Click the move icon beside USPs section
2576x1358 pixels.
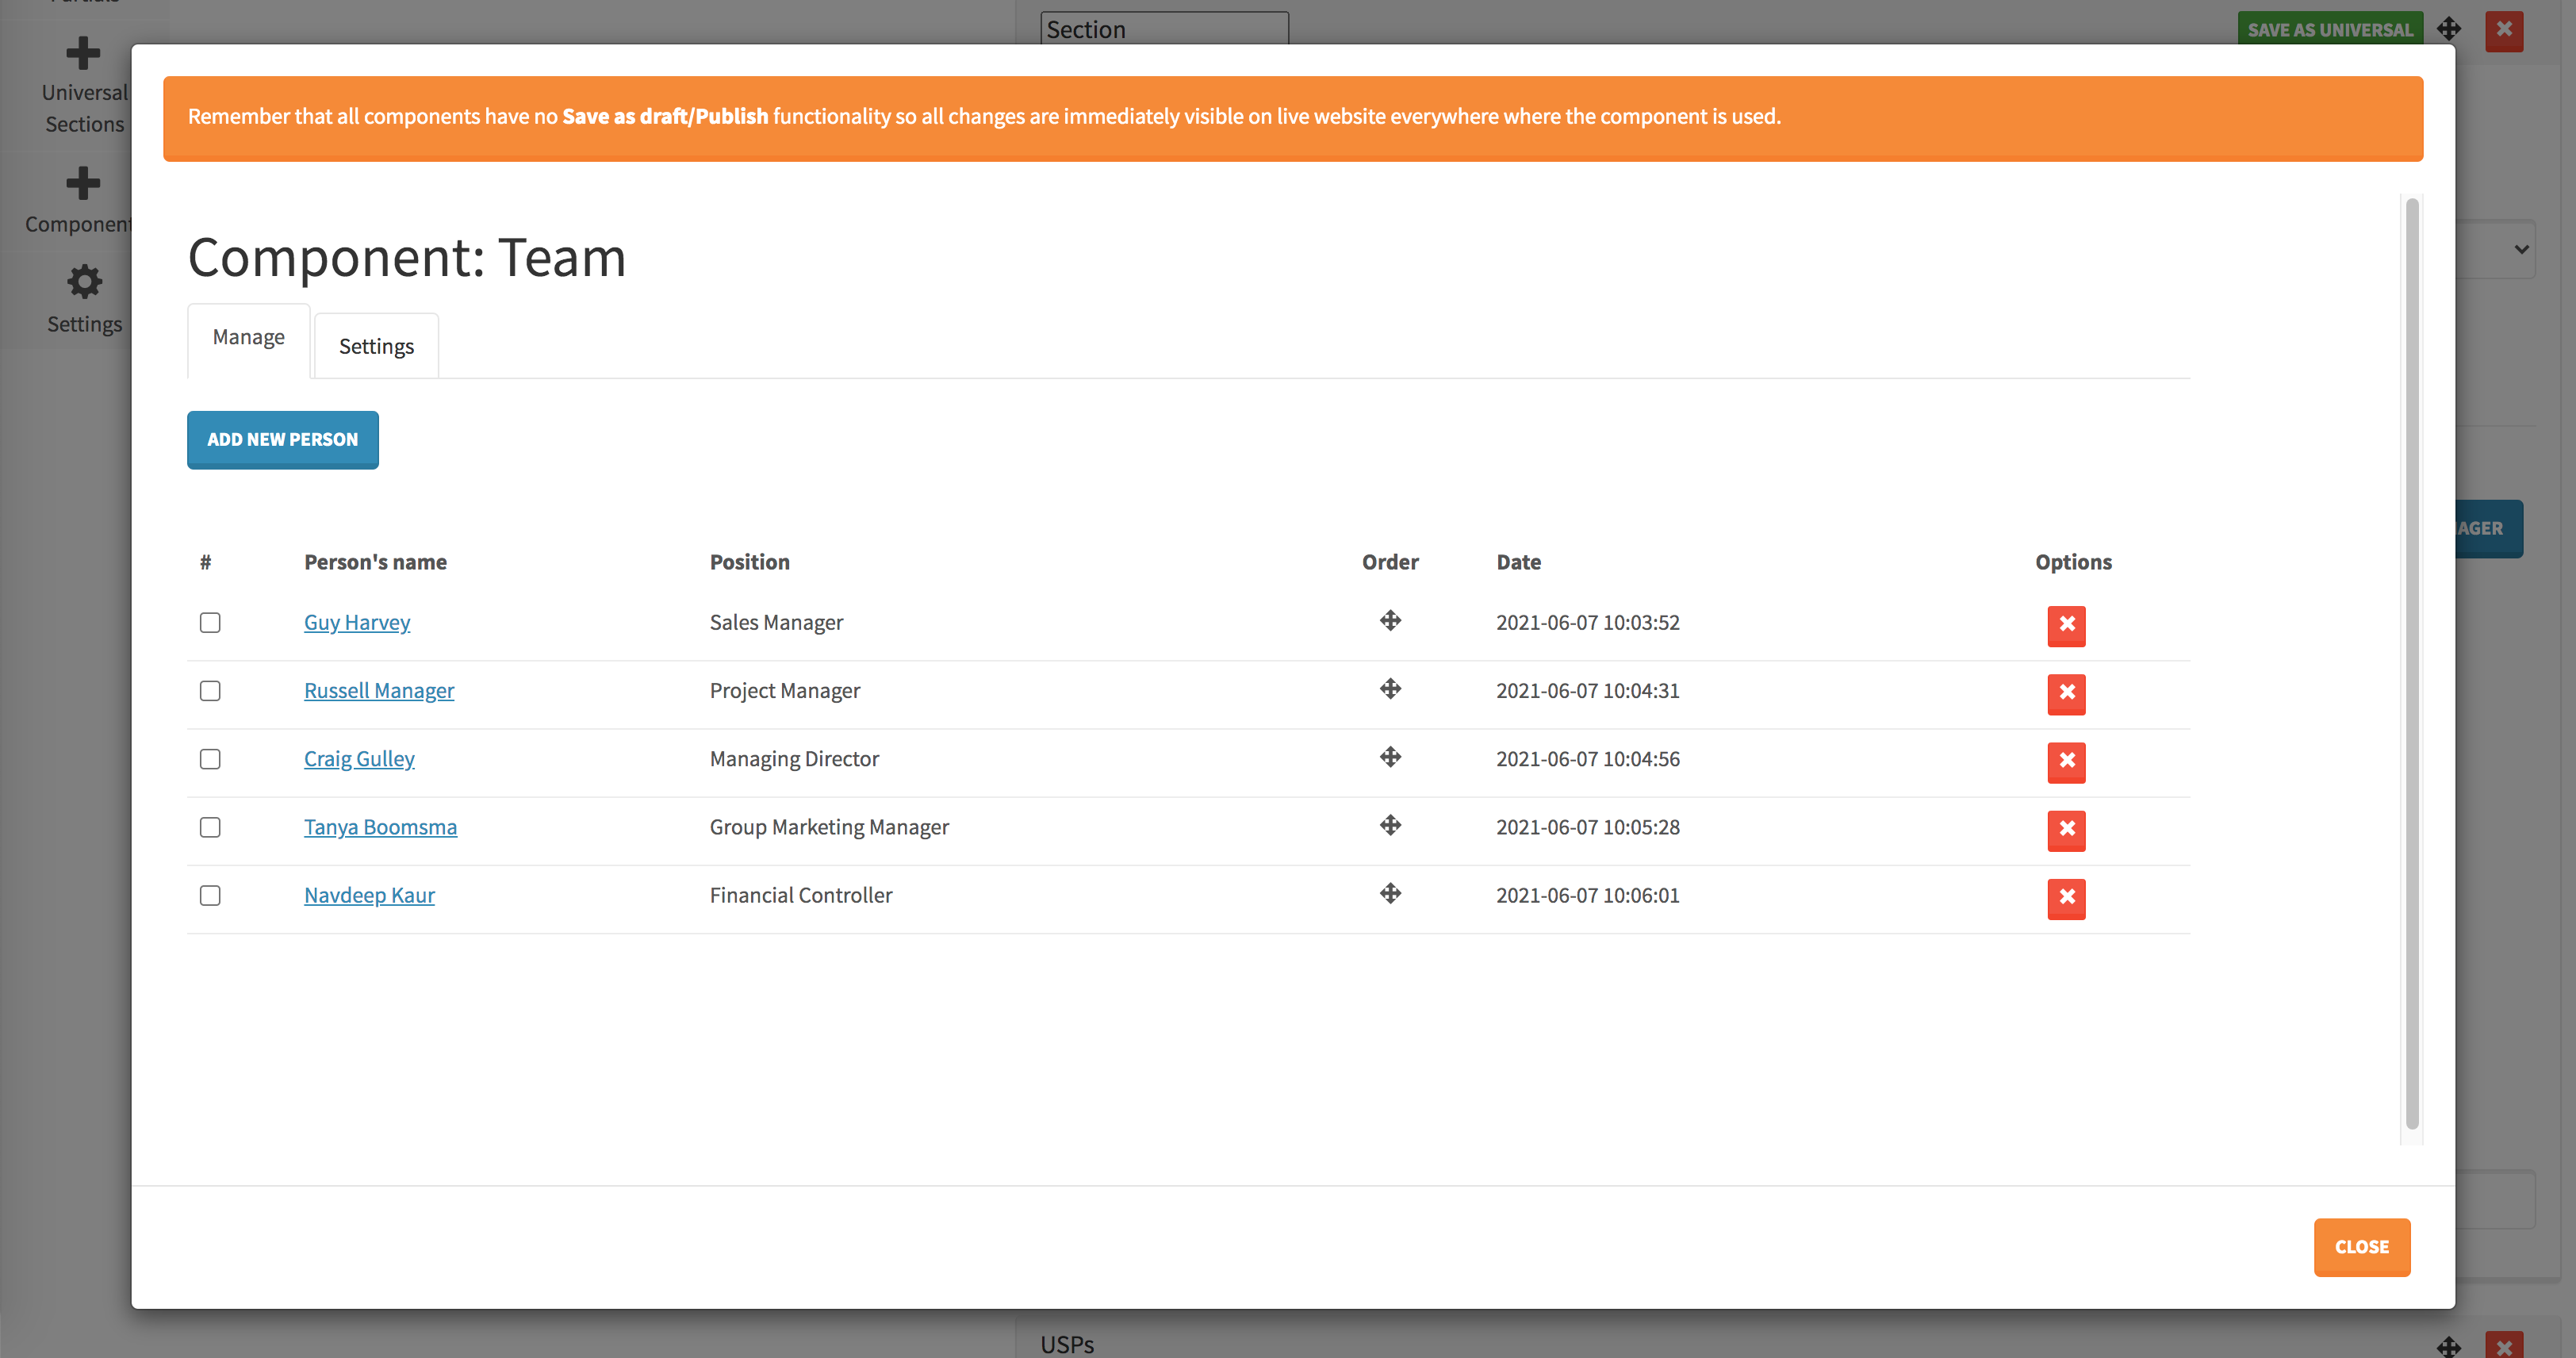[2450, 1346]
